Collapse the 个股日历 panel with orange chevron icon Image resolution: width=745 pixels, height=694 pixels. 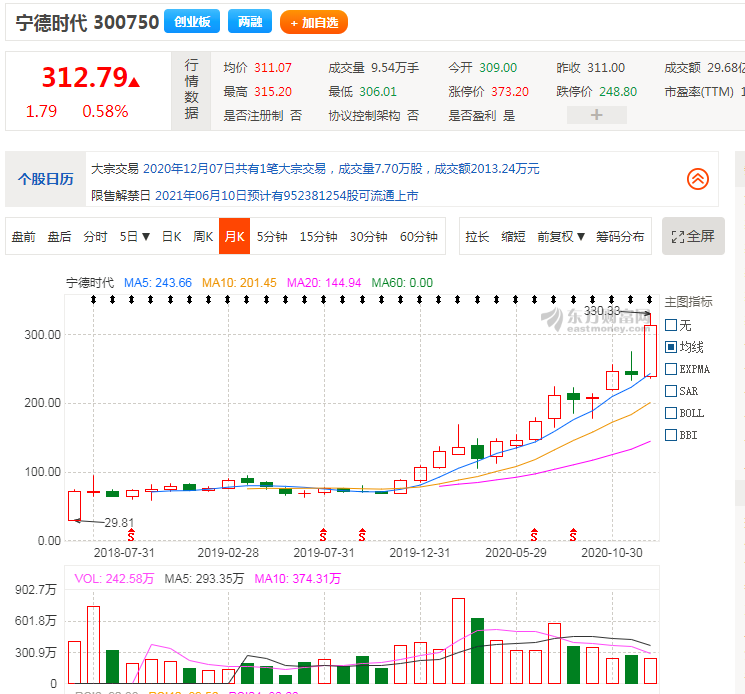pyautogui.click(x=697, y=179)
